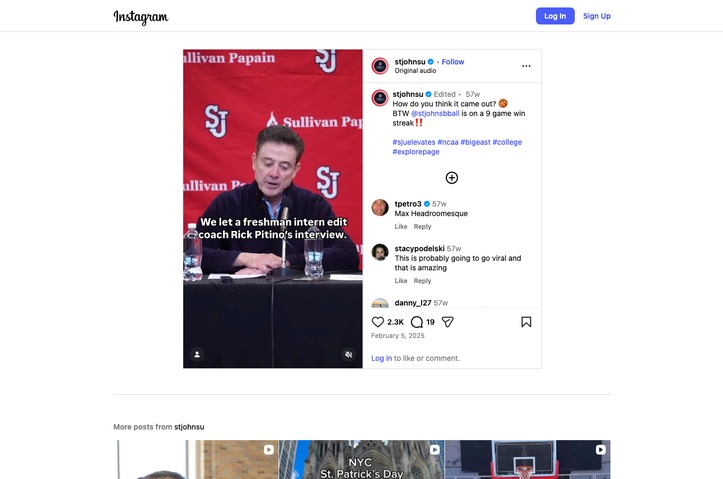Click the Log In button
The image size is (723, 479).
555,16
